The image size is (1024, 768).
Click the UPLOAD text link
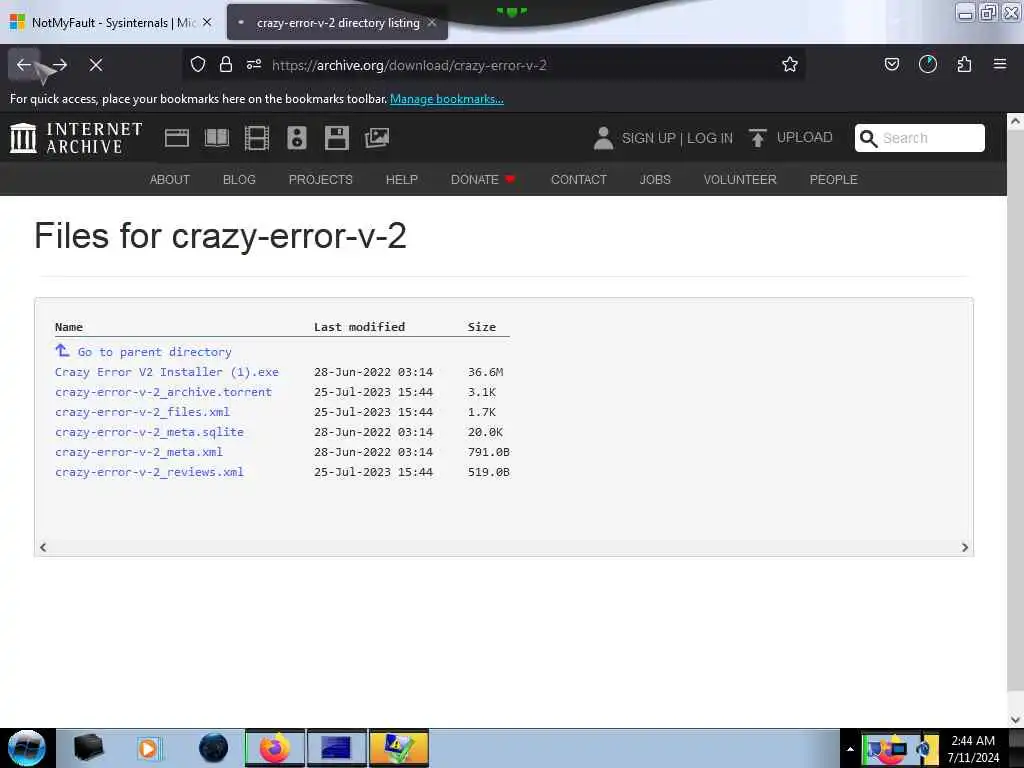(805, 137)
